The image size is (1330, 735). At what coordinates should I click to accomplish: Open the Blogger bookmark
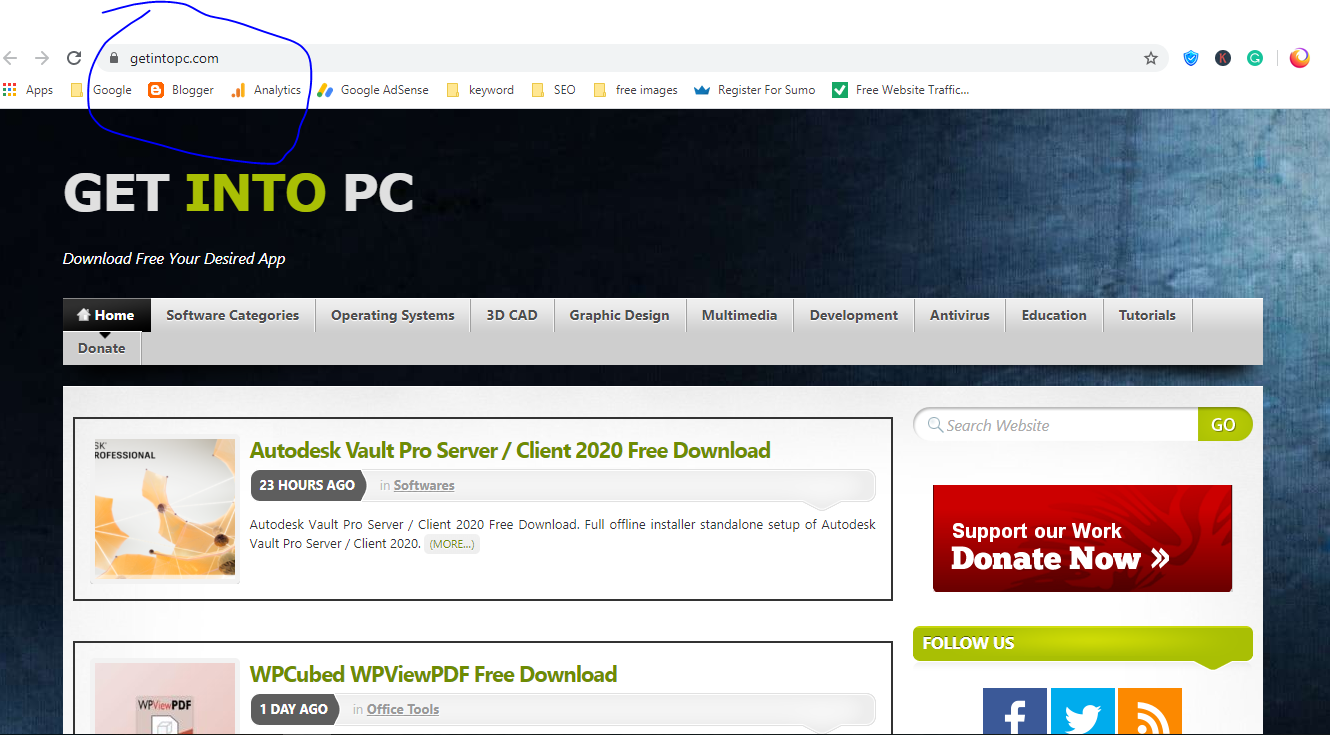(181, 90)
